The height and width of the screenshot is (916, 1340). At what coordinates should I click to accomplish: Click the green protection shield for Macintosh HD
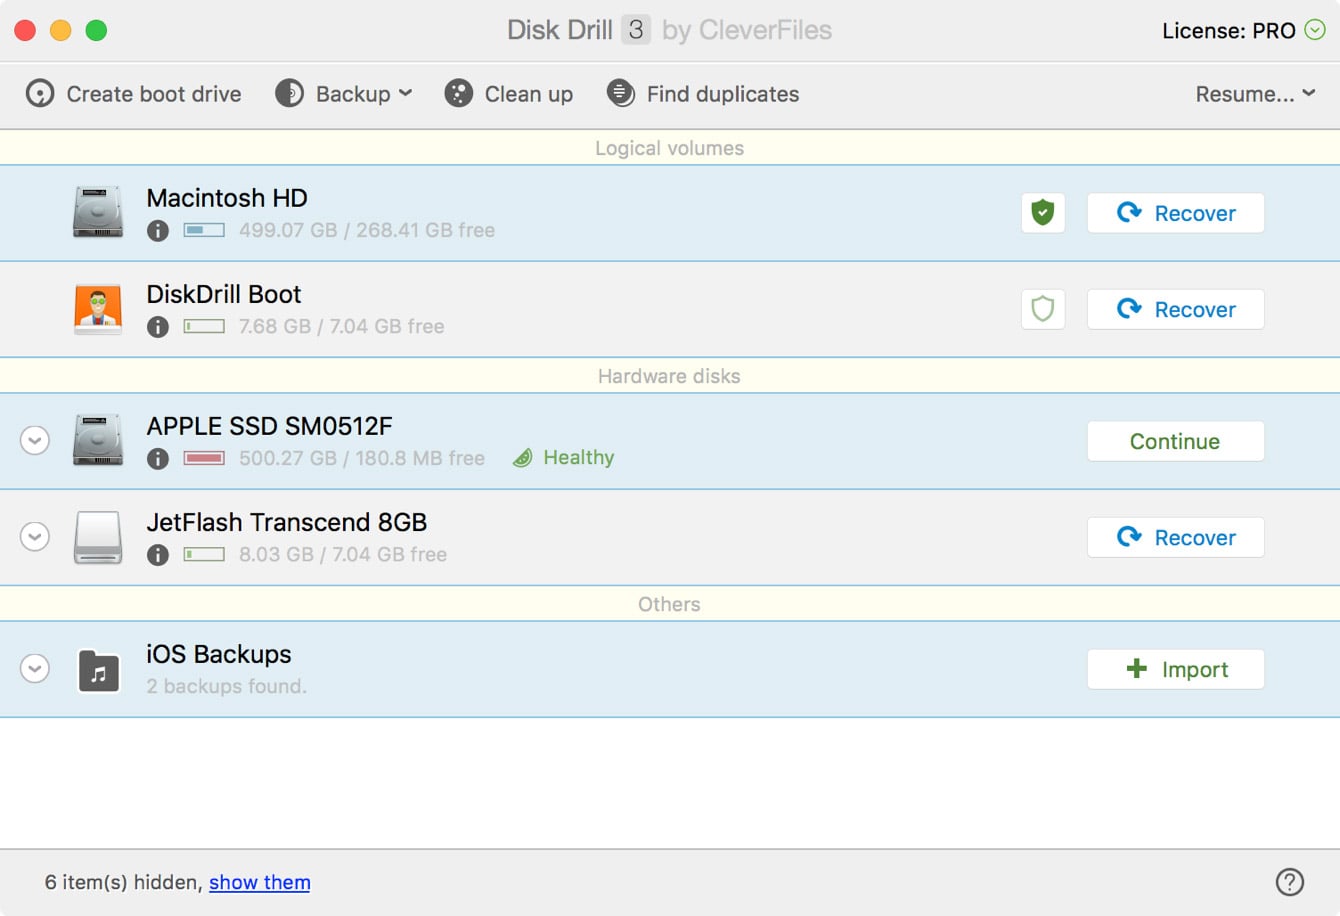(1042, 213)
